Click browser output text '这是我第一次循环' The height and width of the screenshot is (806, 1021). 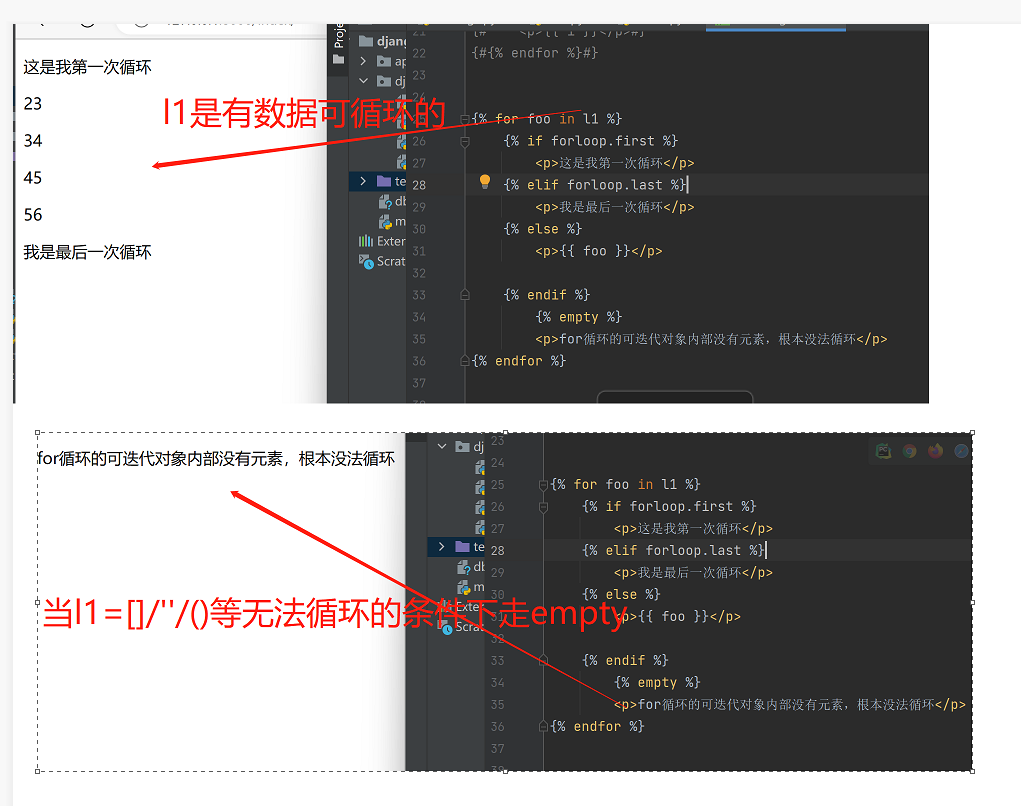tap(87, 67)
